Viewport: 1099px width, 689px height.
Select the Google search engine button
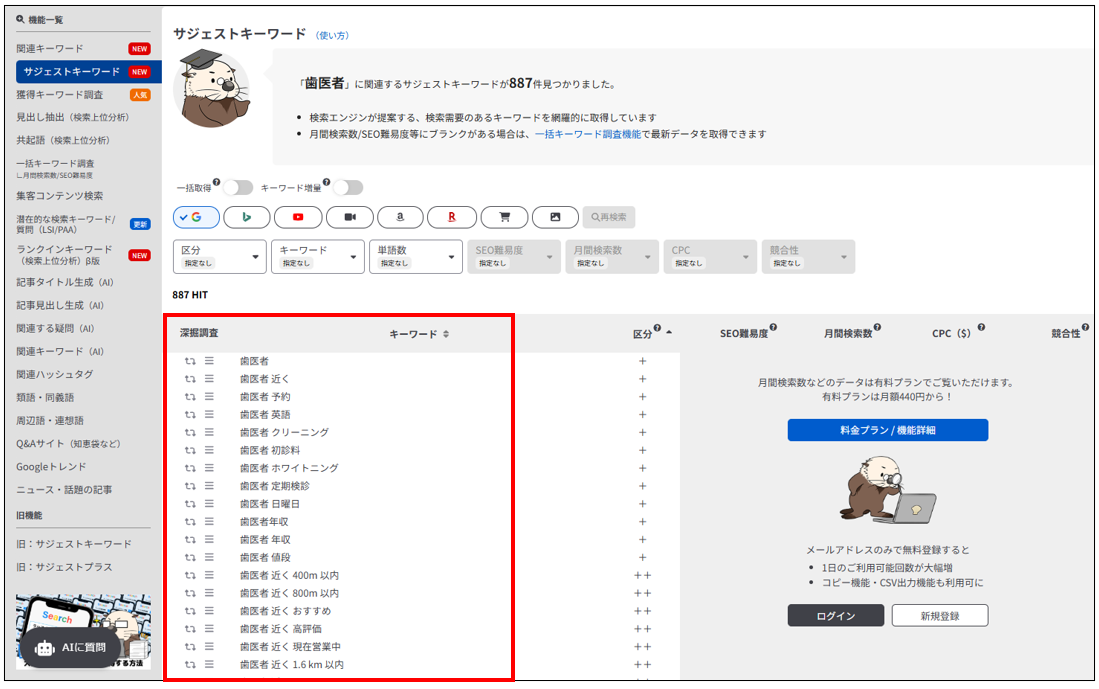tap(196, 217)
